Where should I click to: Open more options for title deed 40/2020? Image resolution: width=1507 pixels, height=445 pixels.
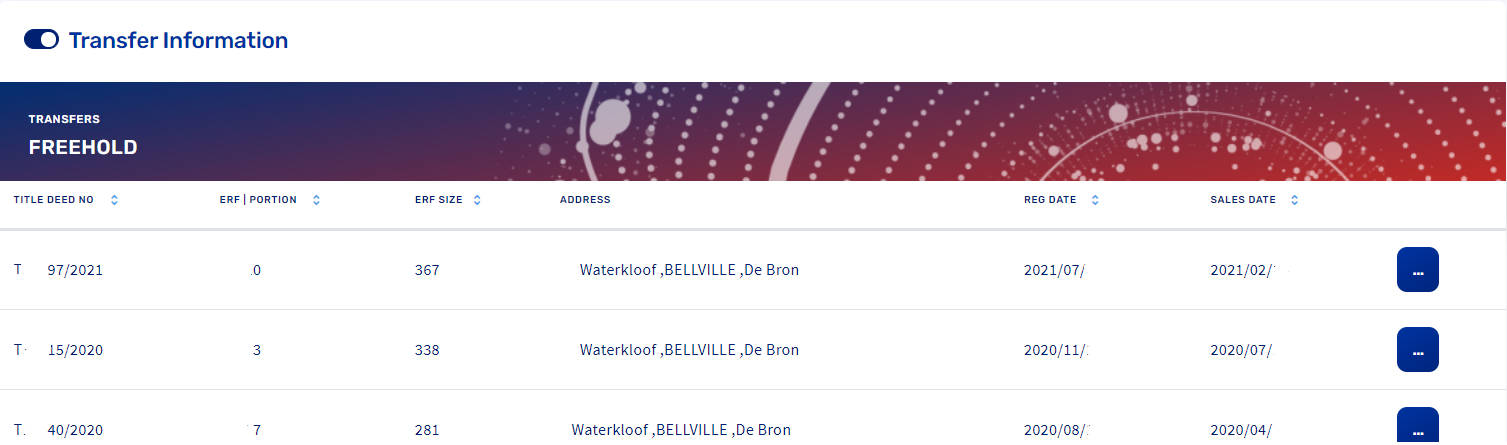click(1417, 427)
